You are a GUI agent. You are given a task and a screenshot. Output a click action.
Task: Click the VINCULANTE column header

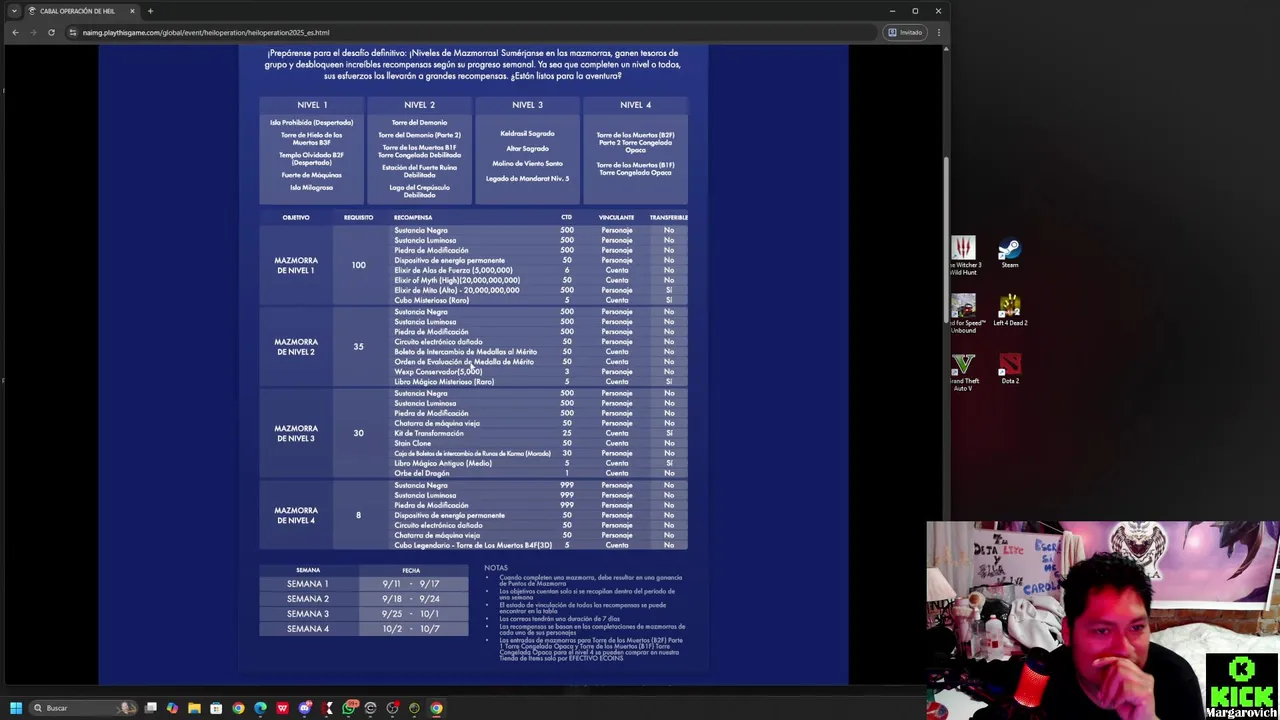[616, 217]
